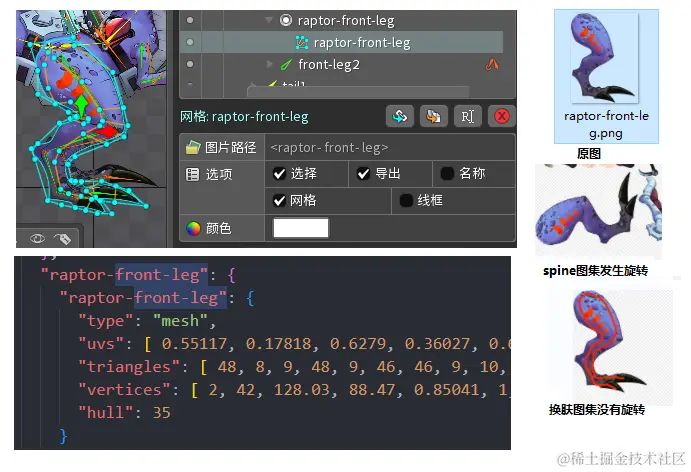Click the mesh reset button with circular arrows

400,116
